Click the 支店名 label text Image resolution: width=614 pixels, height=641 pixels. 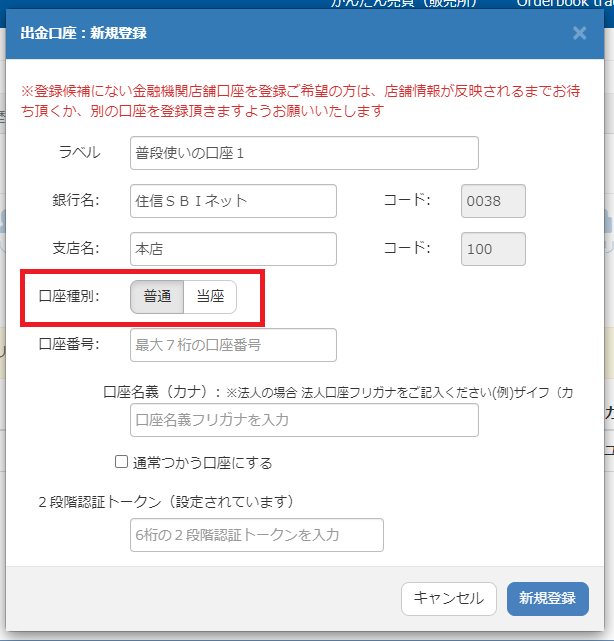tap(76, 248)
